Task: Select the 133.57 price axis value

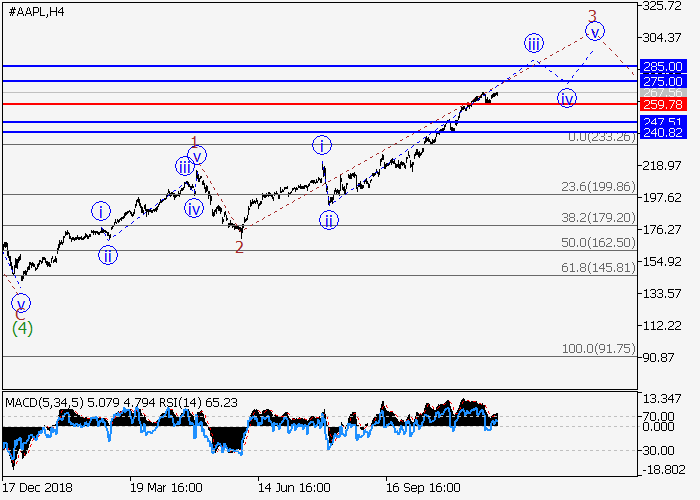Action: pyautogui.click(x=662, y=294)
